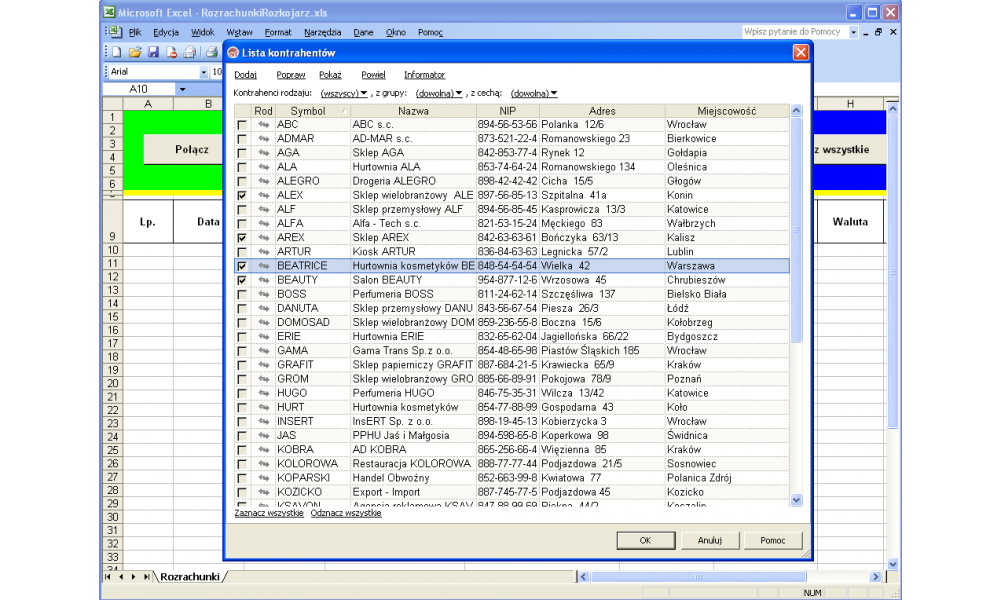Viewport: 1000px width, 600px height.
Task: Check the AGA contractor checkbox
Action: [x=242, y=153]
